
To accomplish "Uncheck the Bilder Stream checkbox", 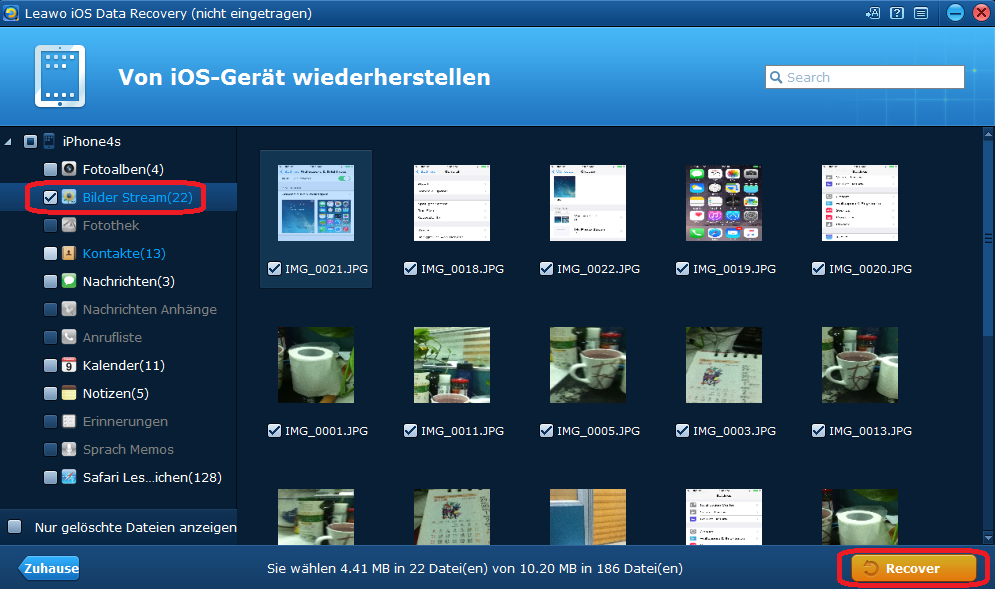I will [x=50, y=197].
